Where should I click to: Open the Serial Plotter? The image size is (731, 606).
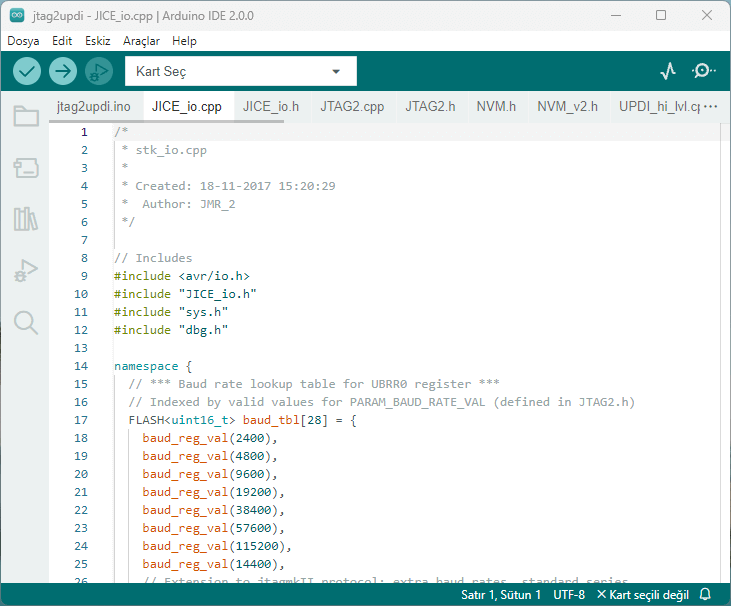[668, 71]
